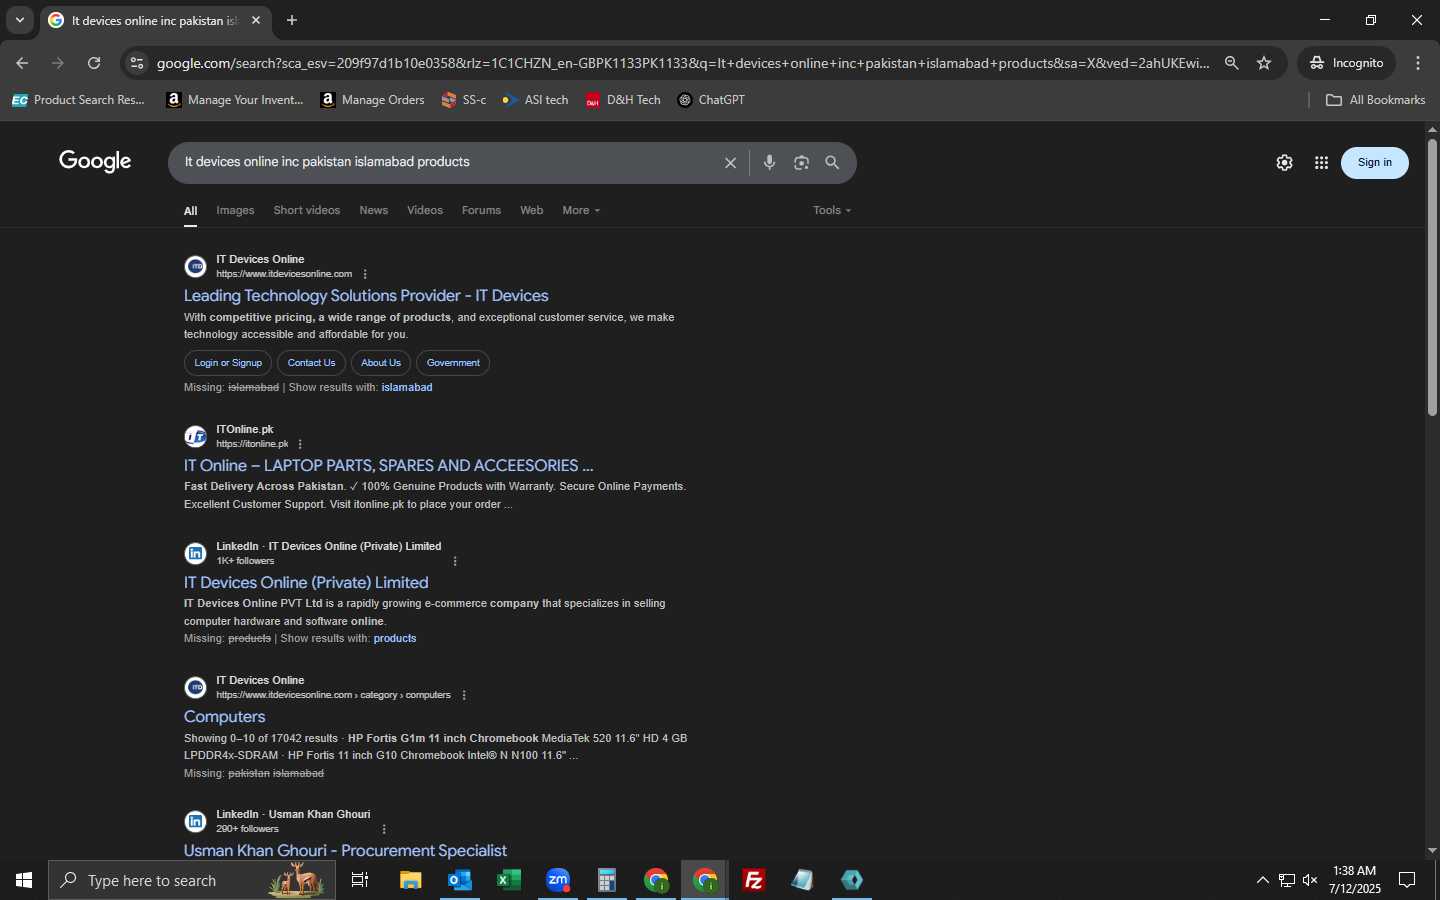Open the Windows notification center icon
Image resolution: width=1440 pixels, height=900 pixels.
(1407, 880)
